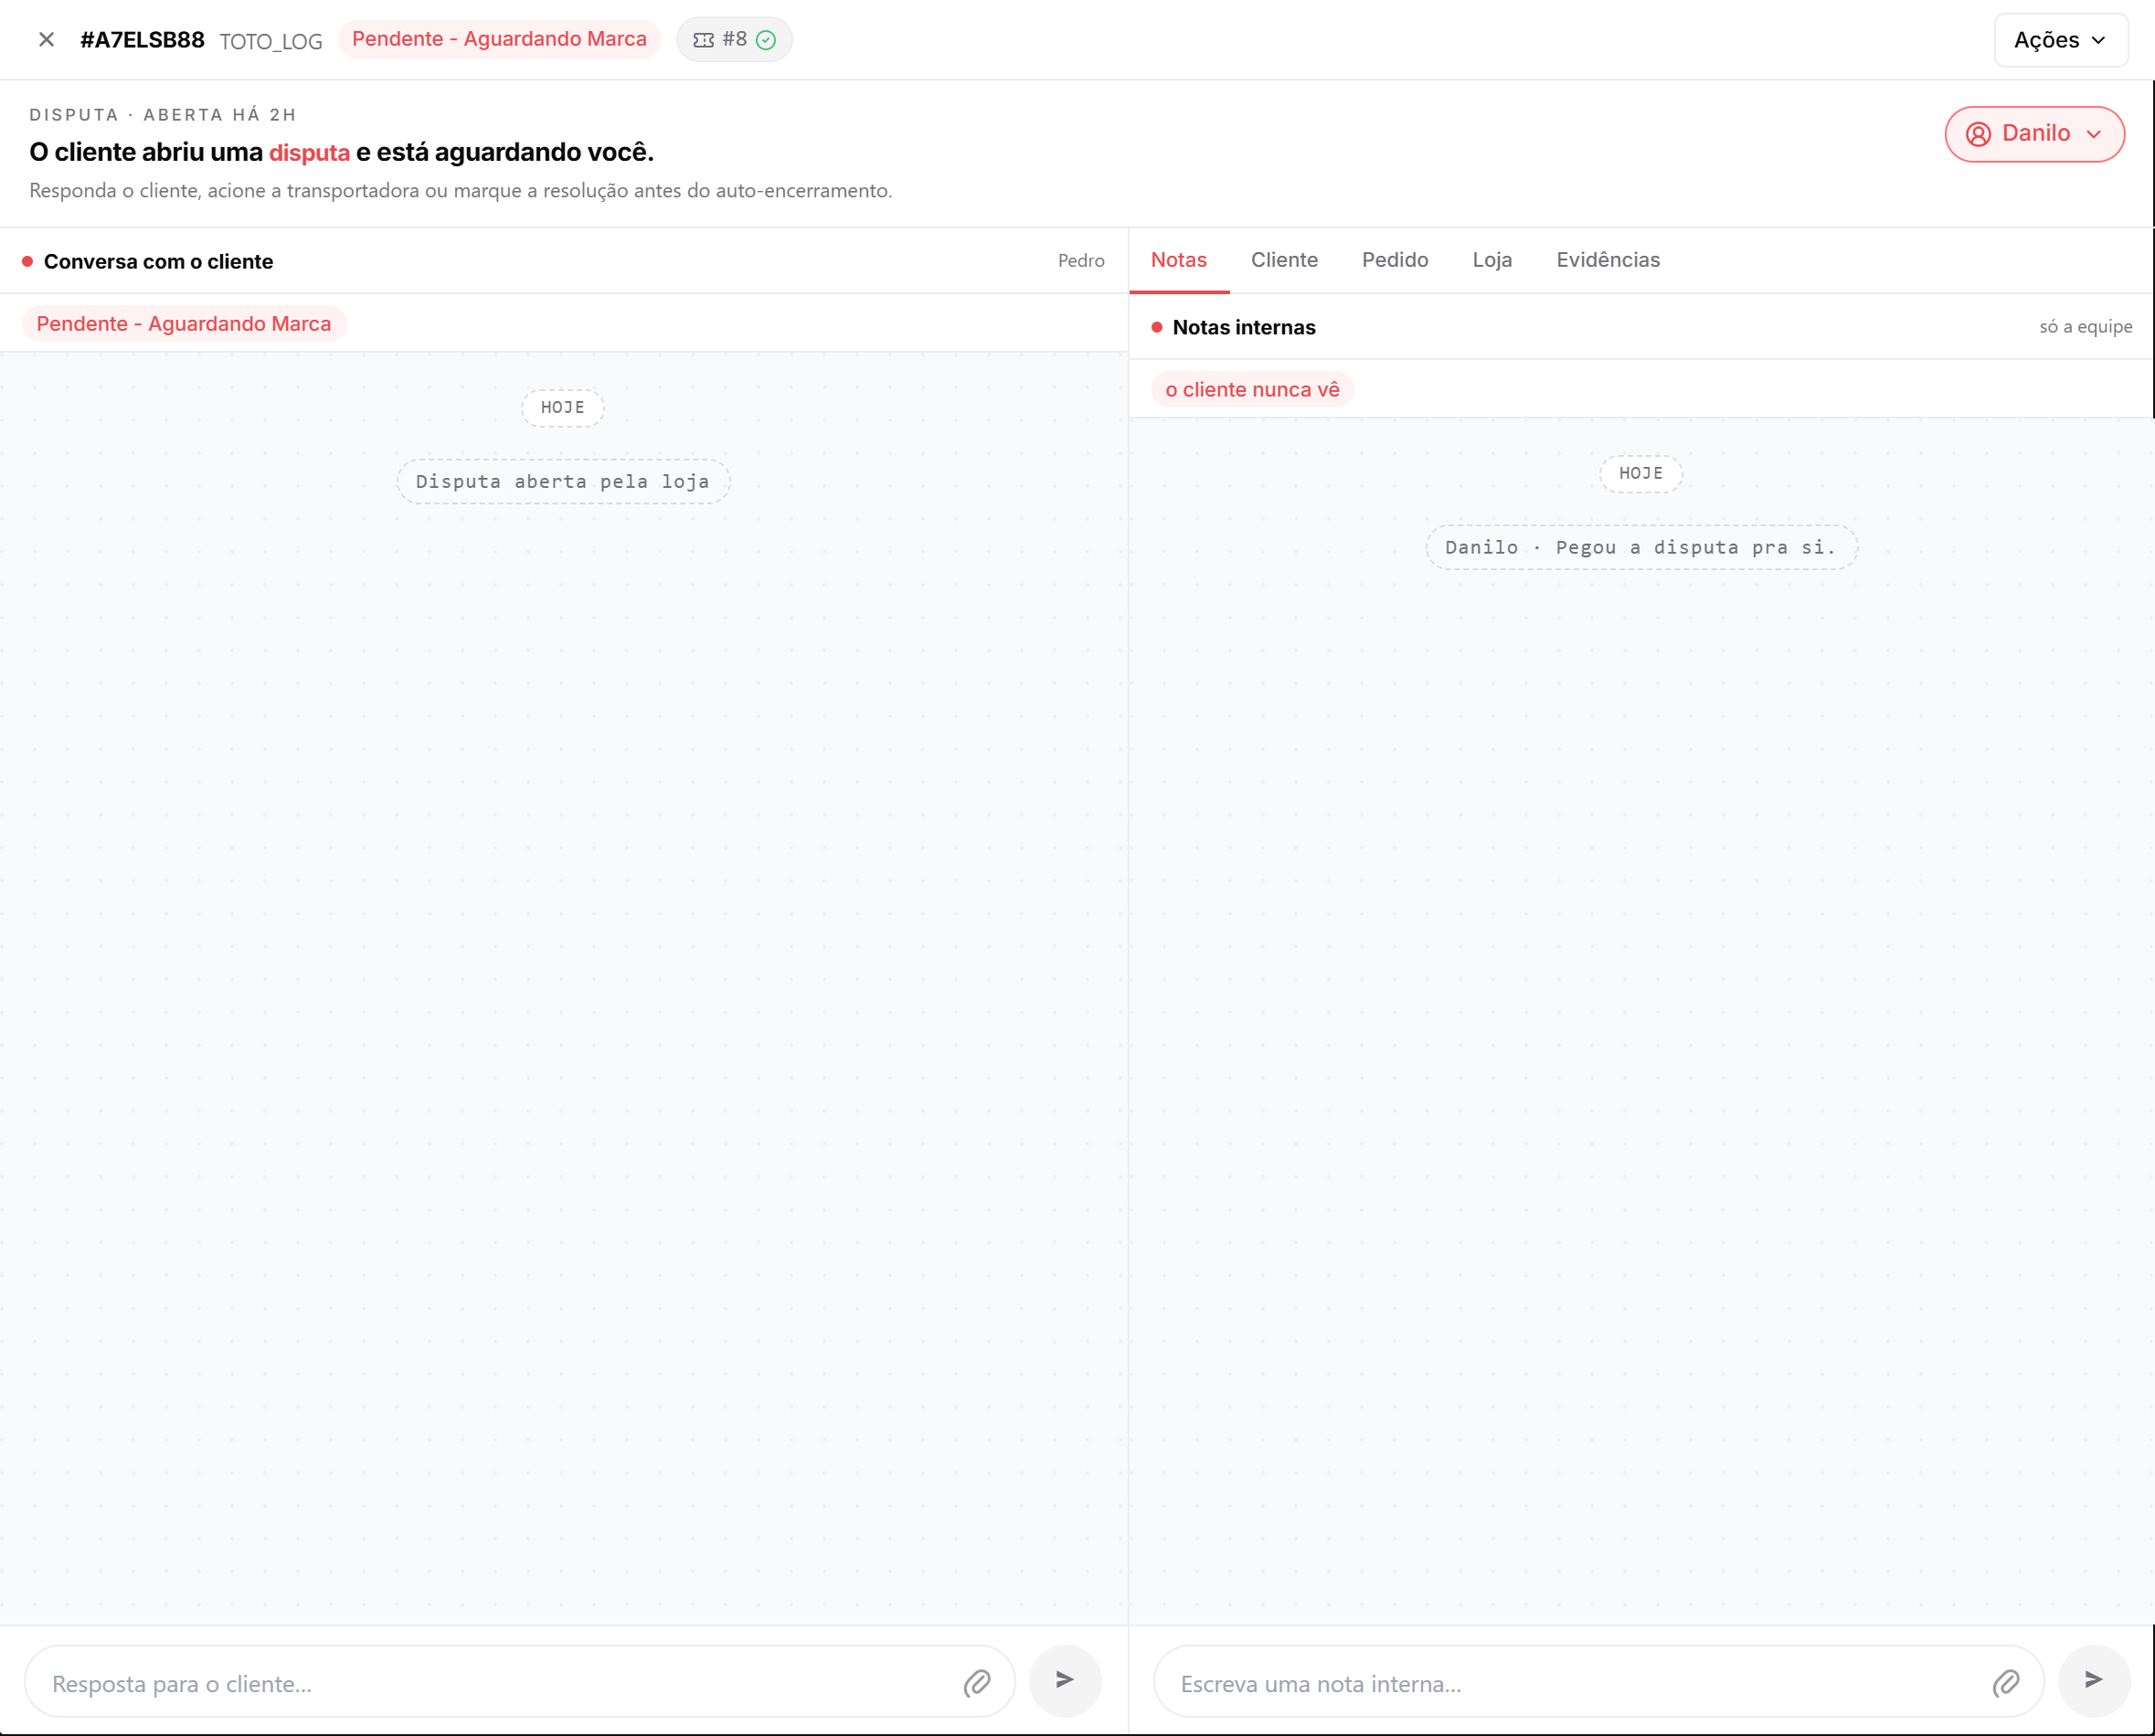Click the ticket icon in the #8 badge
This screenshot has width=2155, height=1736.
click(704, 40)
